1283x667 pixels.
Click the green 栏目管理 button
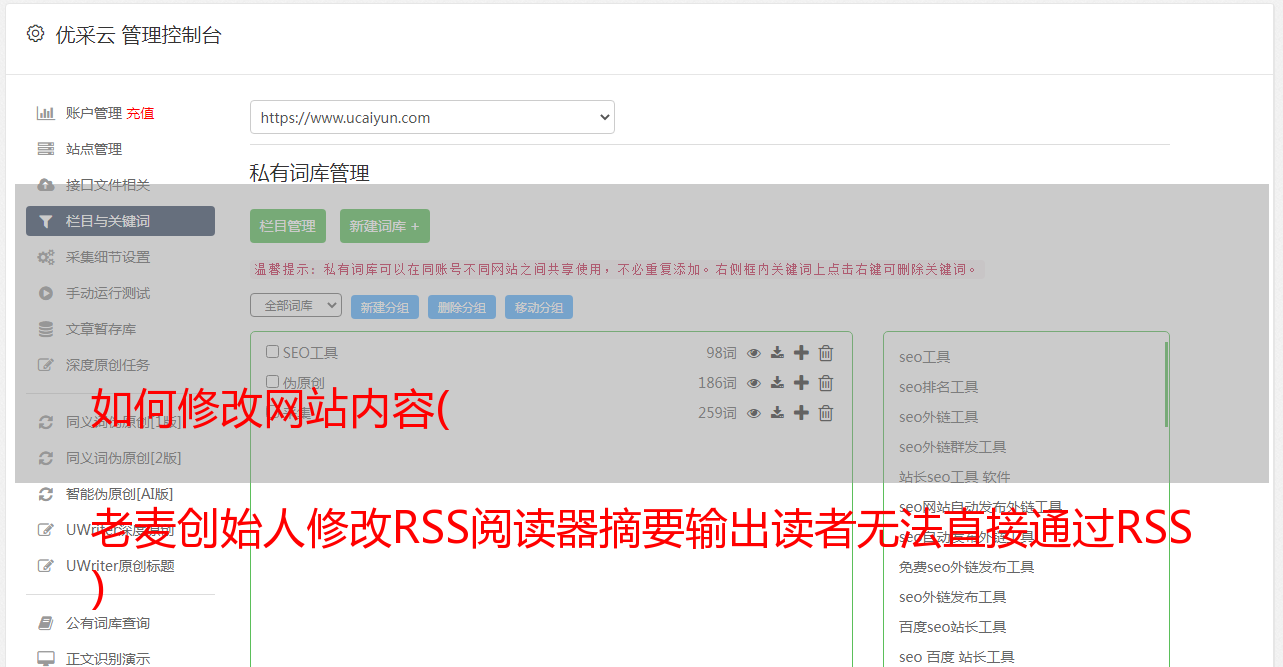pyautogui.click(x=288, y=226)
